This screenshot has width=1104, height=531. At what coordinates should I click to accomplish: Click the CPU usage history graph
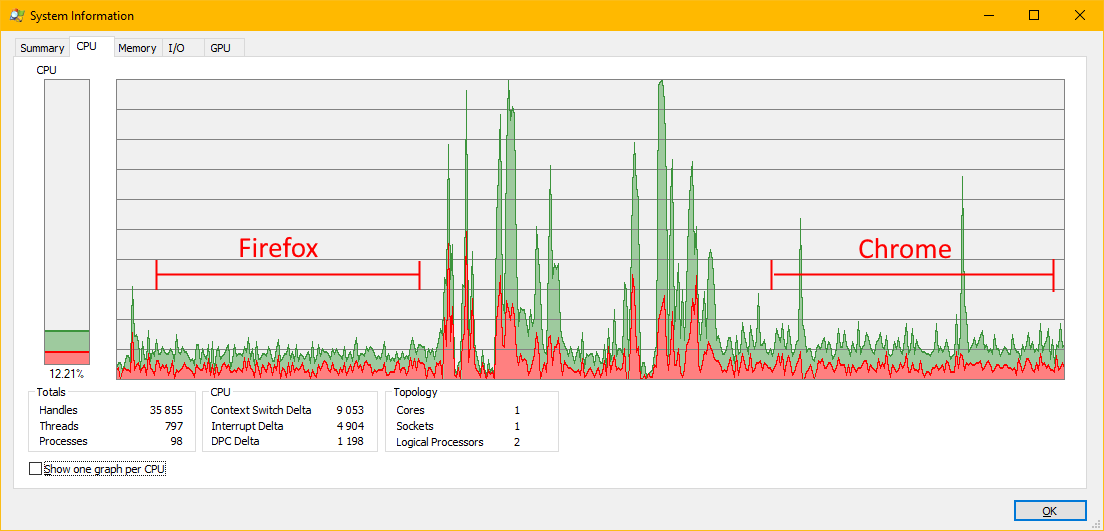[x=590, y=230]
